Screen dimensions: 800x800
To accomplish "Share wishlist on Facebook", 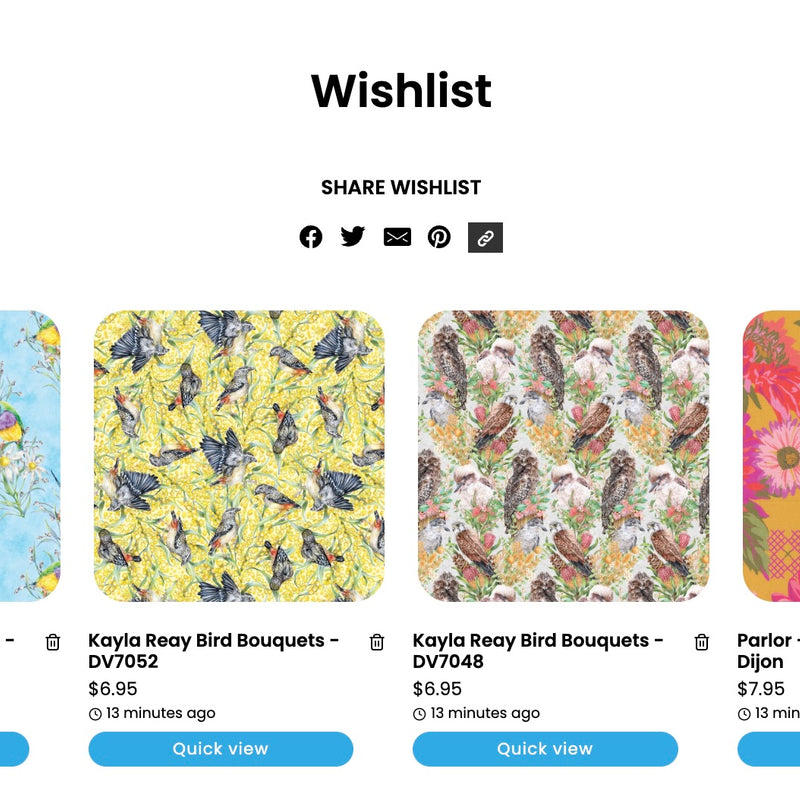I will click(311, 237).
